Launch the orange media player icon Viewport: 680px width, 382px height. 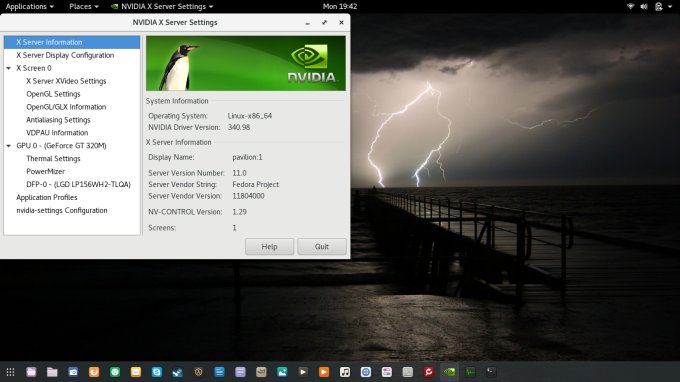tap(324, 372)
